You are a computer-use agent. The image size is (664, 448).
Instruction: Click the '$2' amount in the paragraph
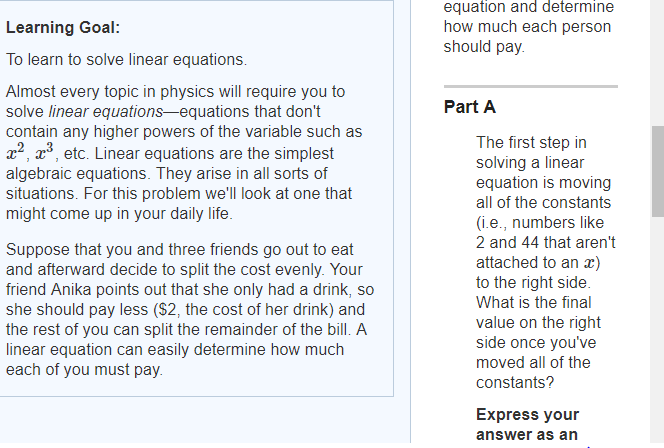pyautogui.click(x=166, y=310)
